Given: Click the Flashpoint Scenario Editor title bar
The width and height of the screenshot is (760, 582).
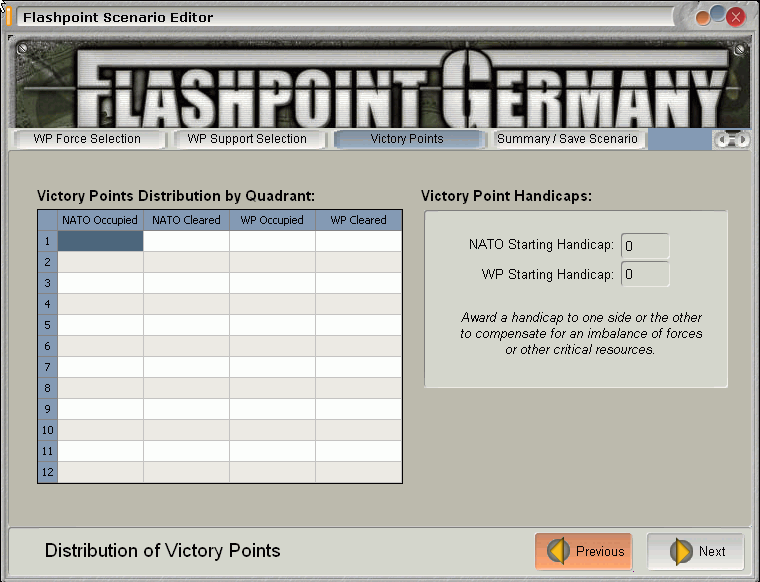Looking at the screenshot, I should pos(344,17).
